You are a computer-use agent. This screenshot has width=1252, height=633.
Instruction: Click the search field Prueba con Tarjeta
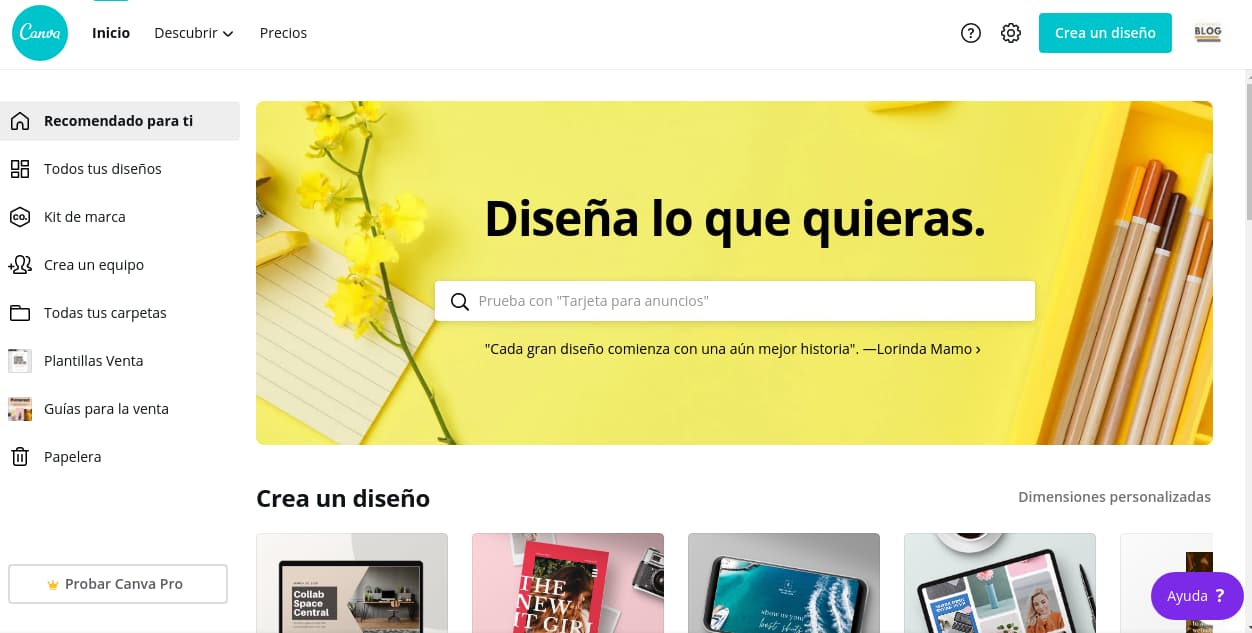[x=735, y=301]
